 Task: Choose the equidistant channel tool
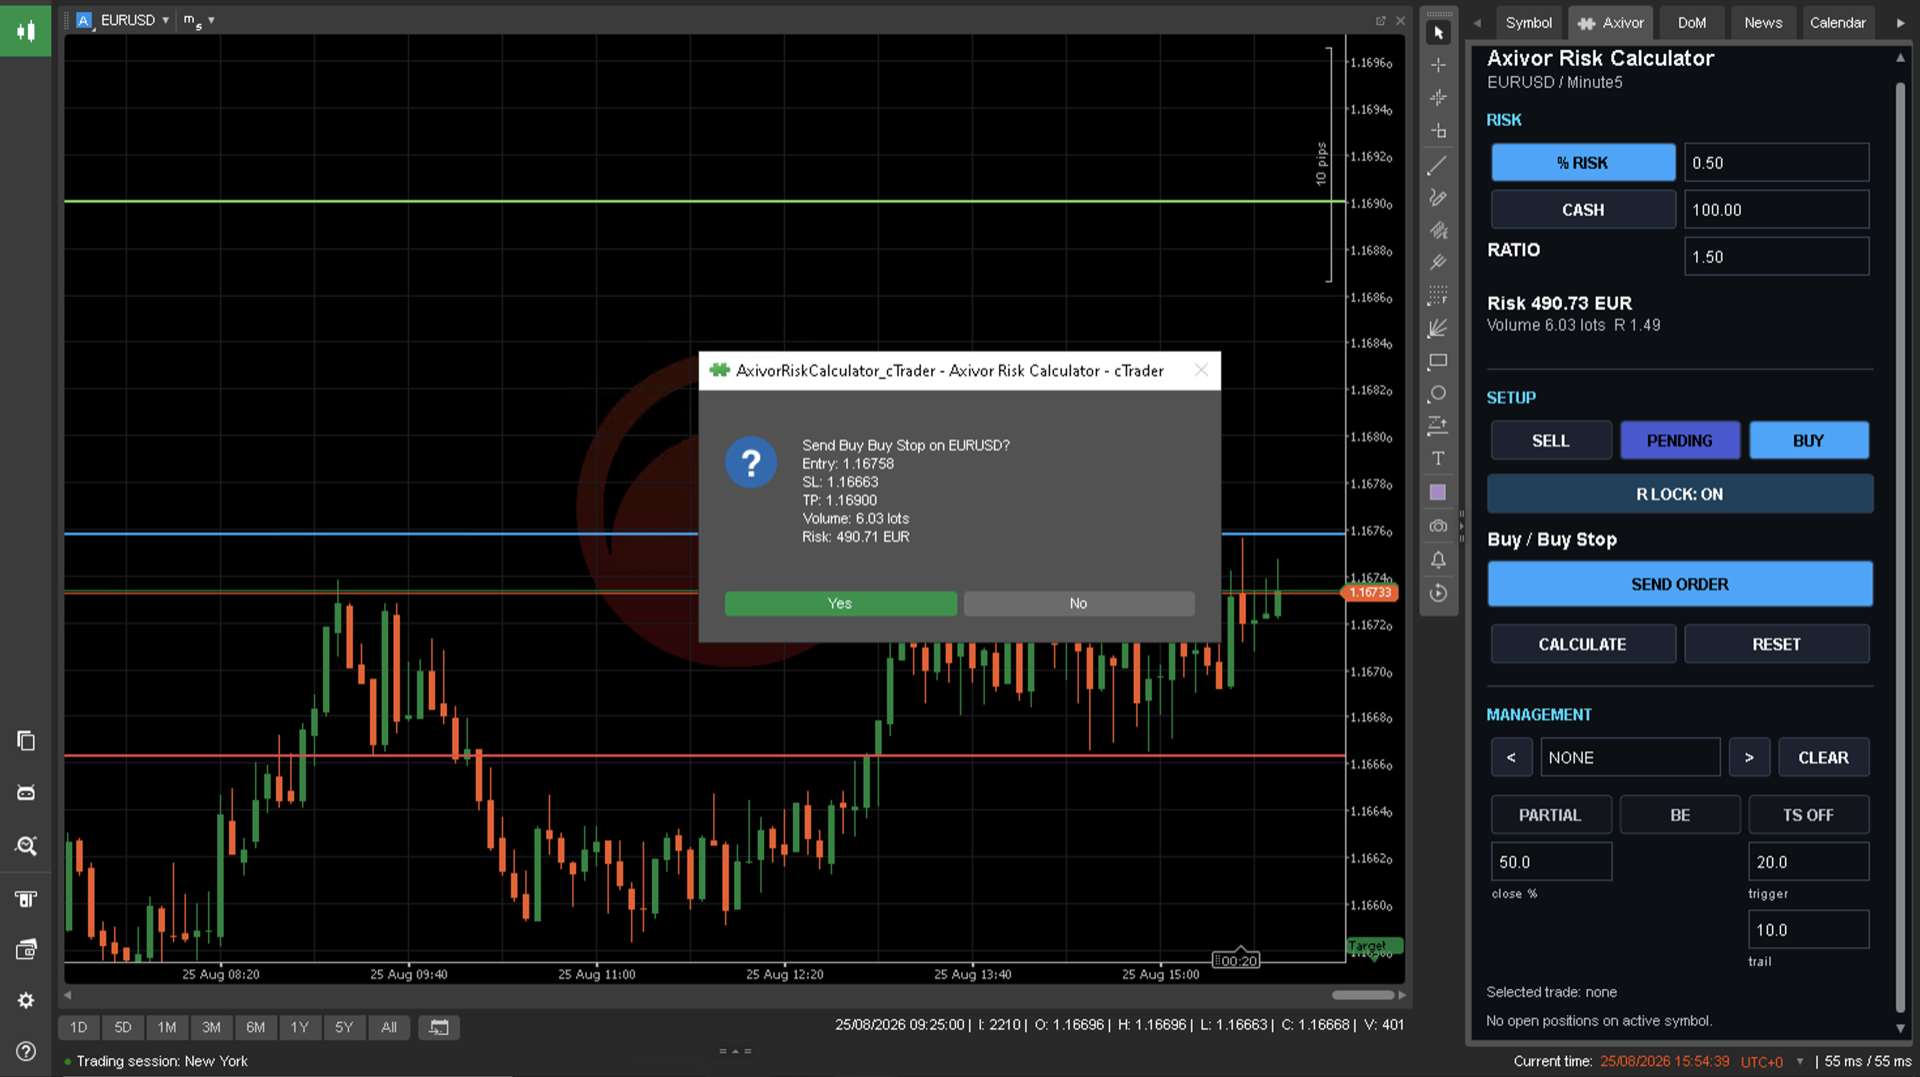pos(1438,230)
